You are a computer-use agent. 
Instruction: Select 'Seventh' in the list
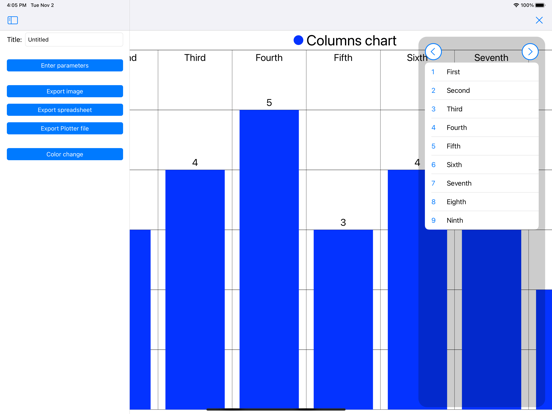[482, 183]
